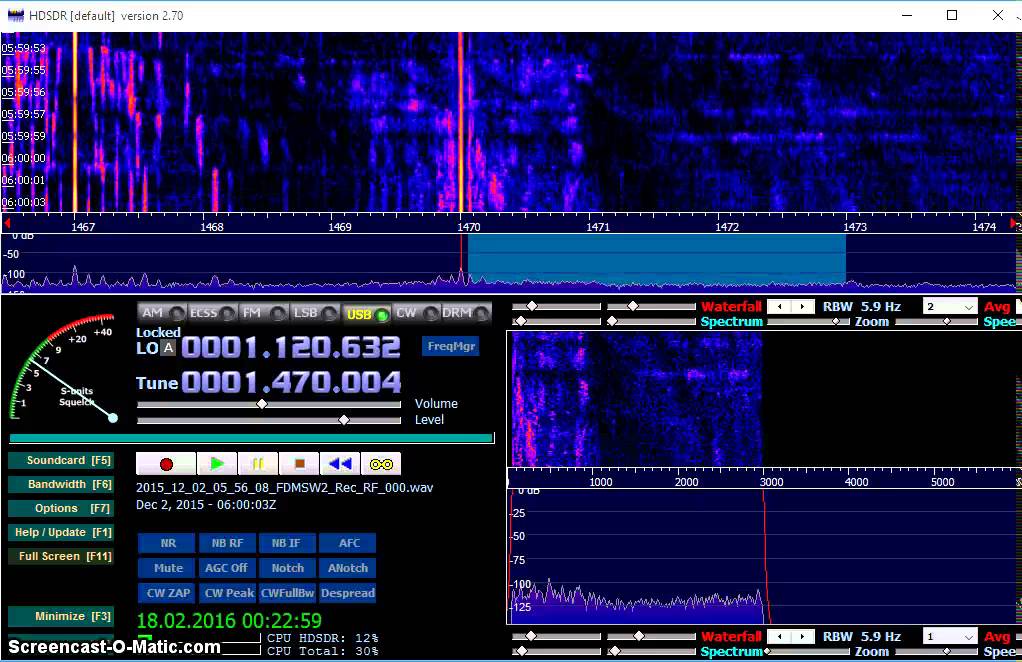The image size is (1022, 662).
Task: Enable the ANotch auto notch filter
Action: coord(348,568)
